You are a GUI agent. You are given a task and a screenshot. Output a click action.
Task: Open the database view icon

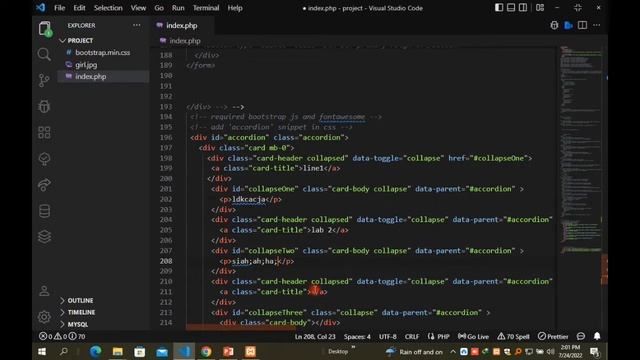coord(44,211)
